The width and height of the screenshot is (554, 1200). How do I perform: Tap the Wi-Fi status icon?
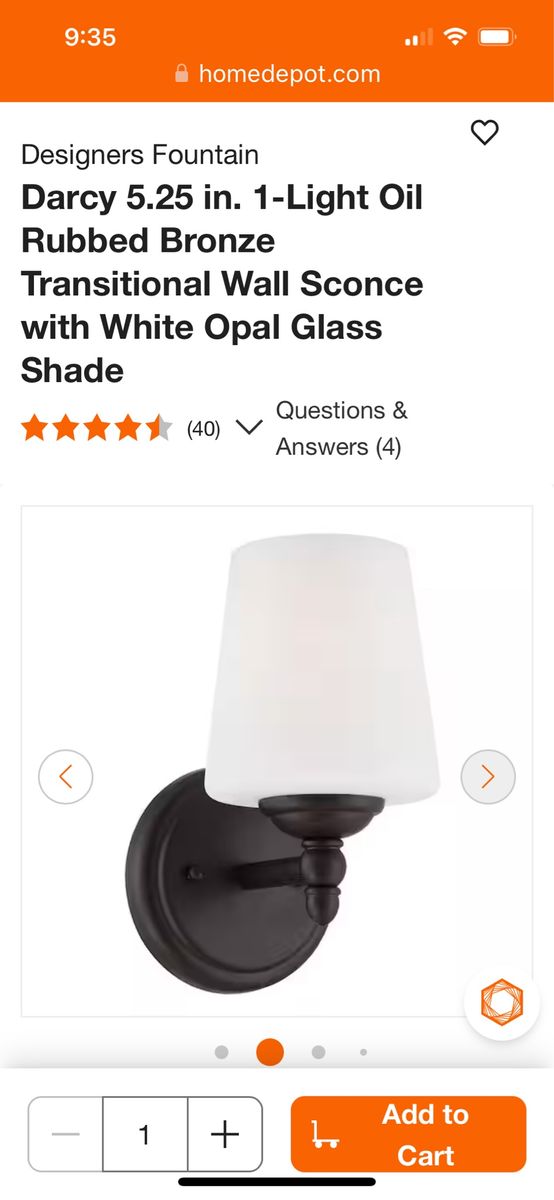coord(455,38)
